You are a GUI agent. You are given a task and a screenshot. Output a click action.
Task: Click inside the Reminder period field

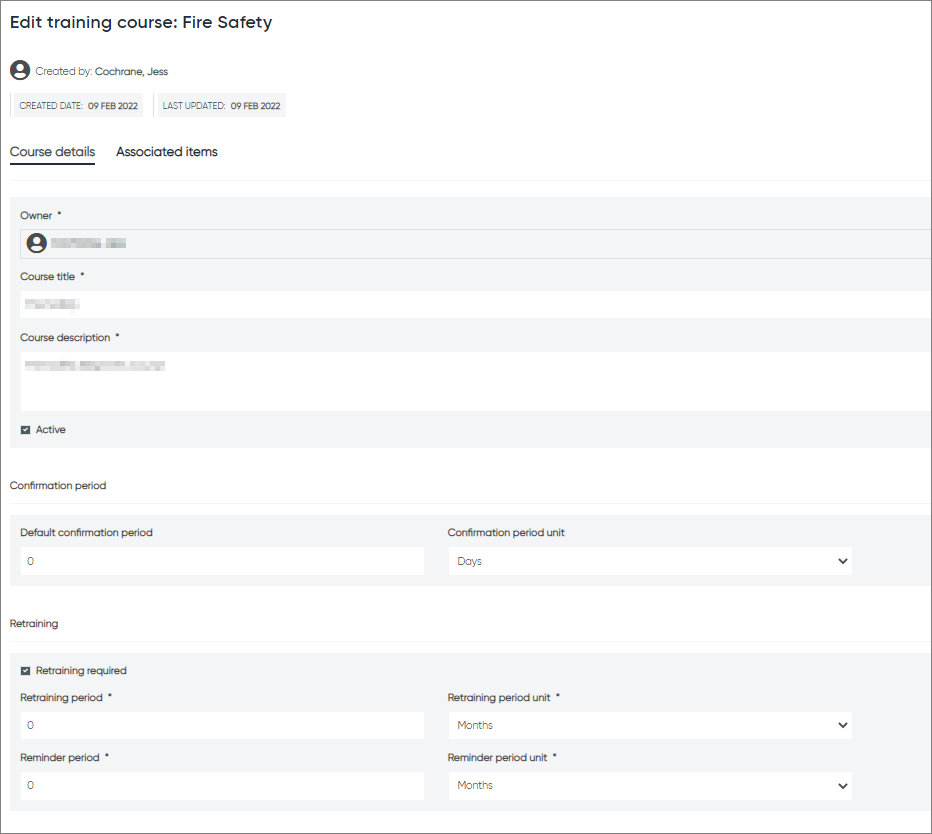(221, 785)
